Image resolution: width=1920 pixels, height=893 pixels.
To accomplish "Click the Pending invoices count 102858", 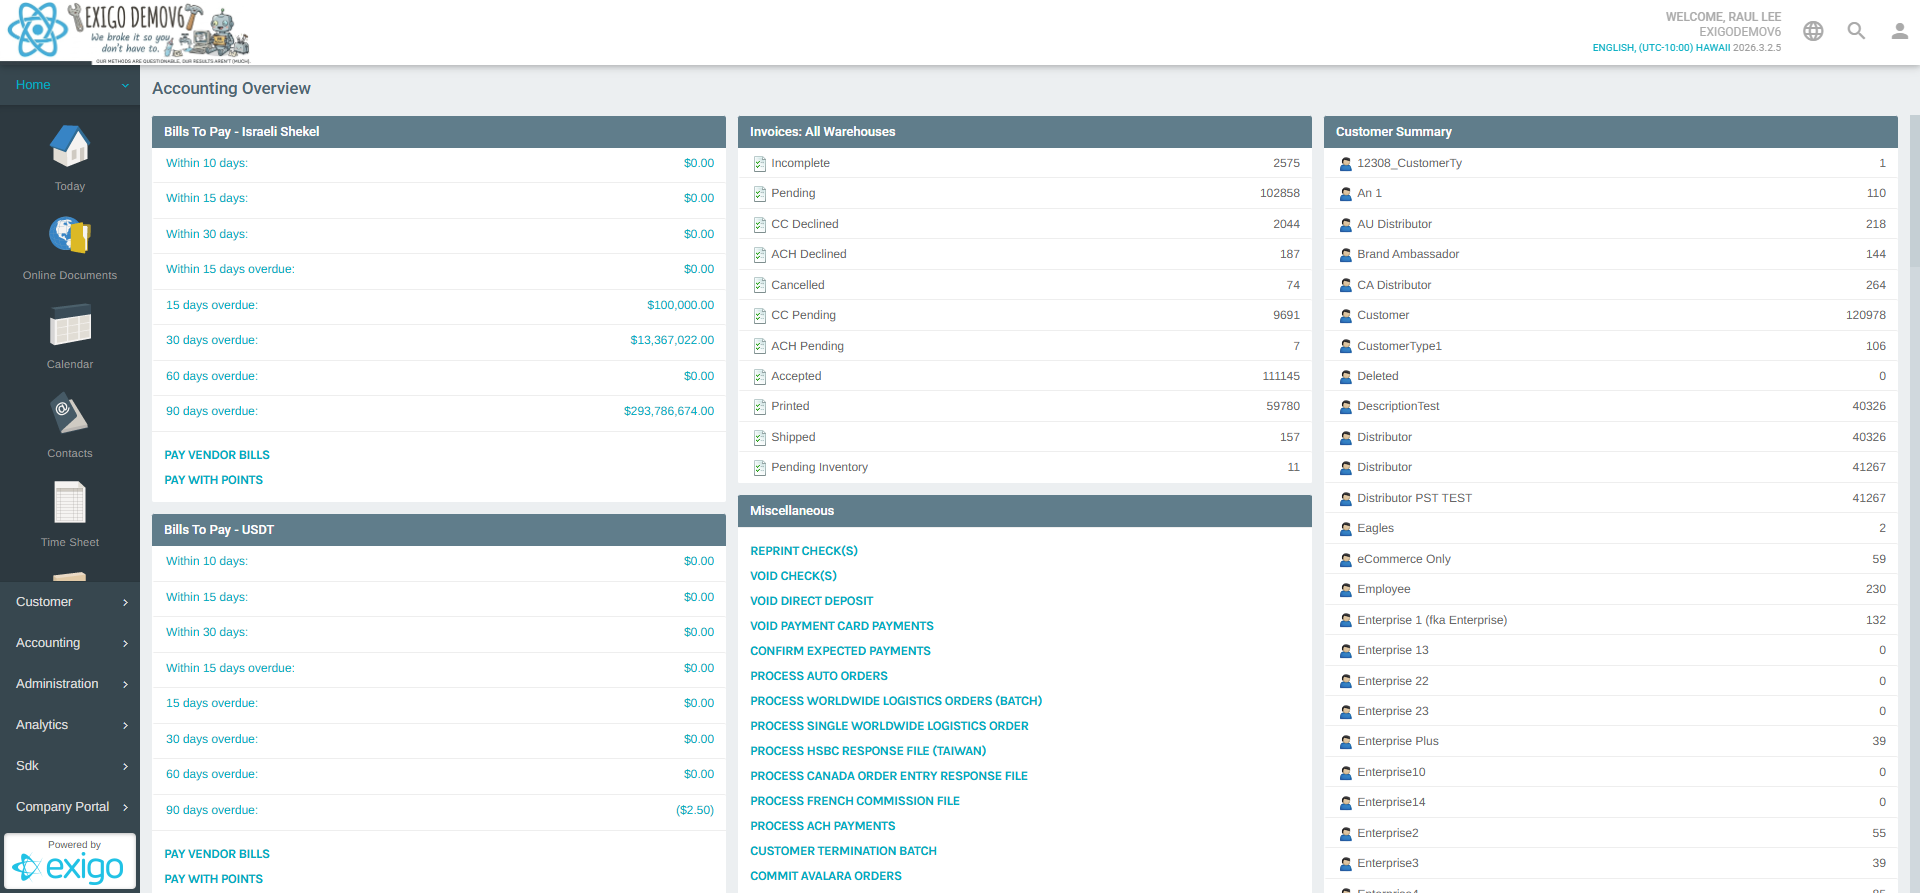I will [1280, 193].
